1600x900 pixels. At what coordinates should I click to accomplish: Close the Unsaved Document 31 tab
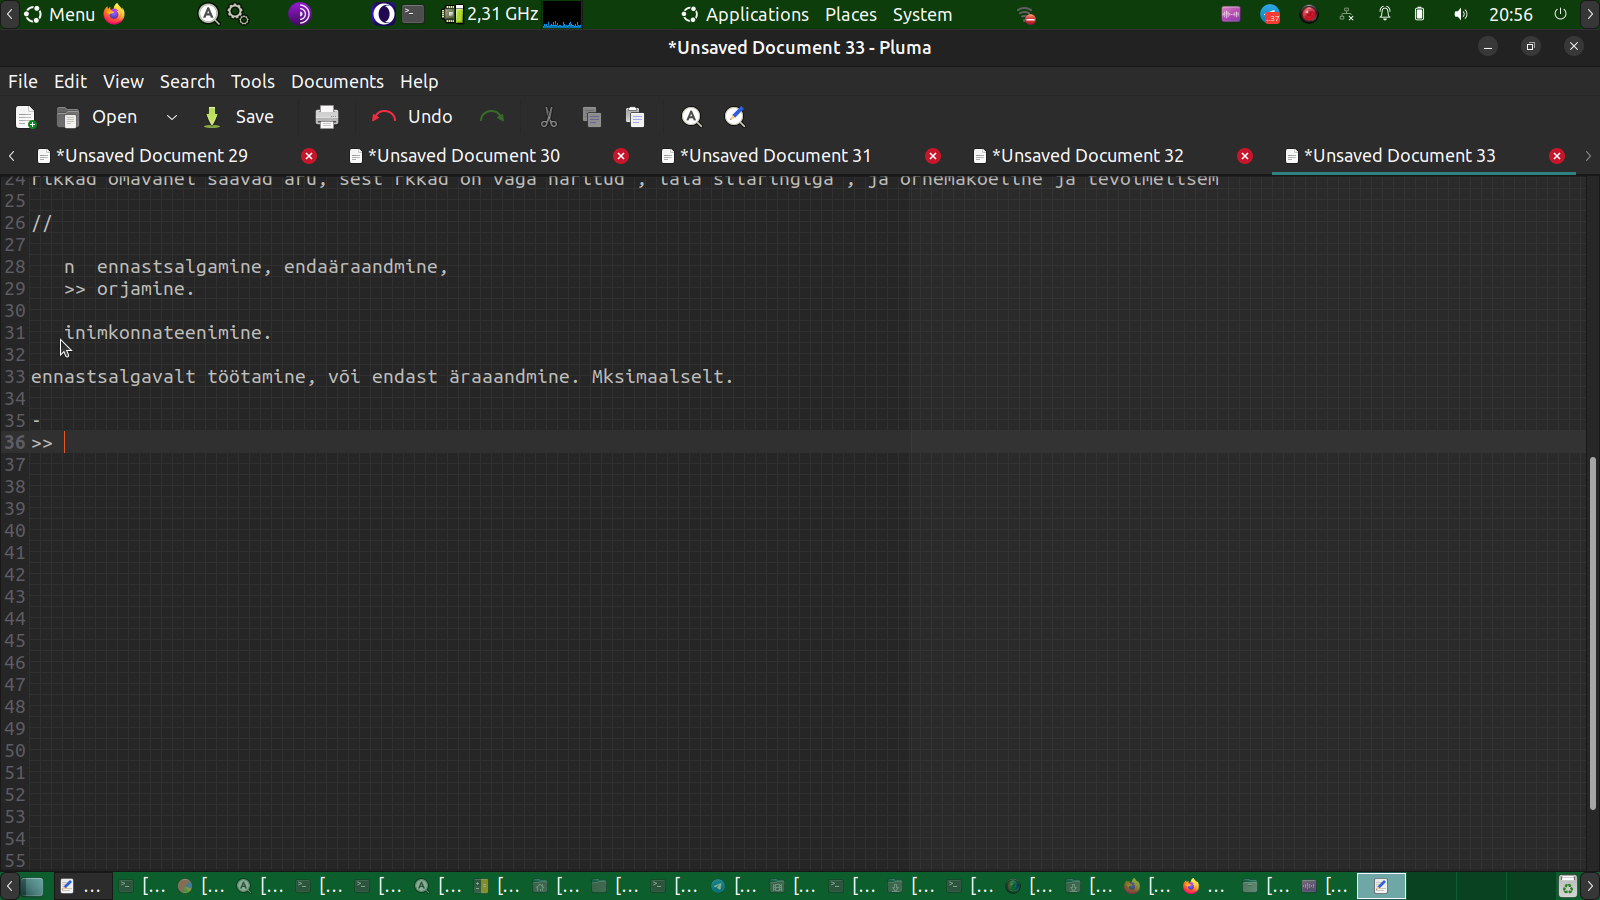(933, 156)
